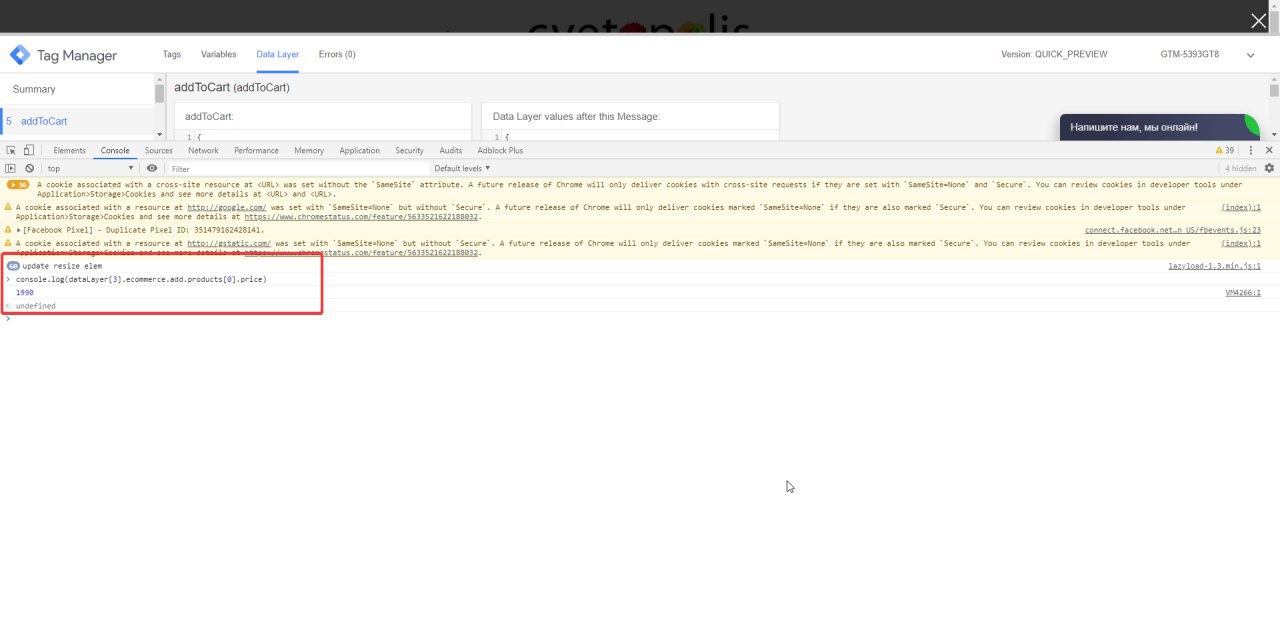
Task: Toggle the device toolbar icon
Action: click(x=28, y=150)
